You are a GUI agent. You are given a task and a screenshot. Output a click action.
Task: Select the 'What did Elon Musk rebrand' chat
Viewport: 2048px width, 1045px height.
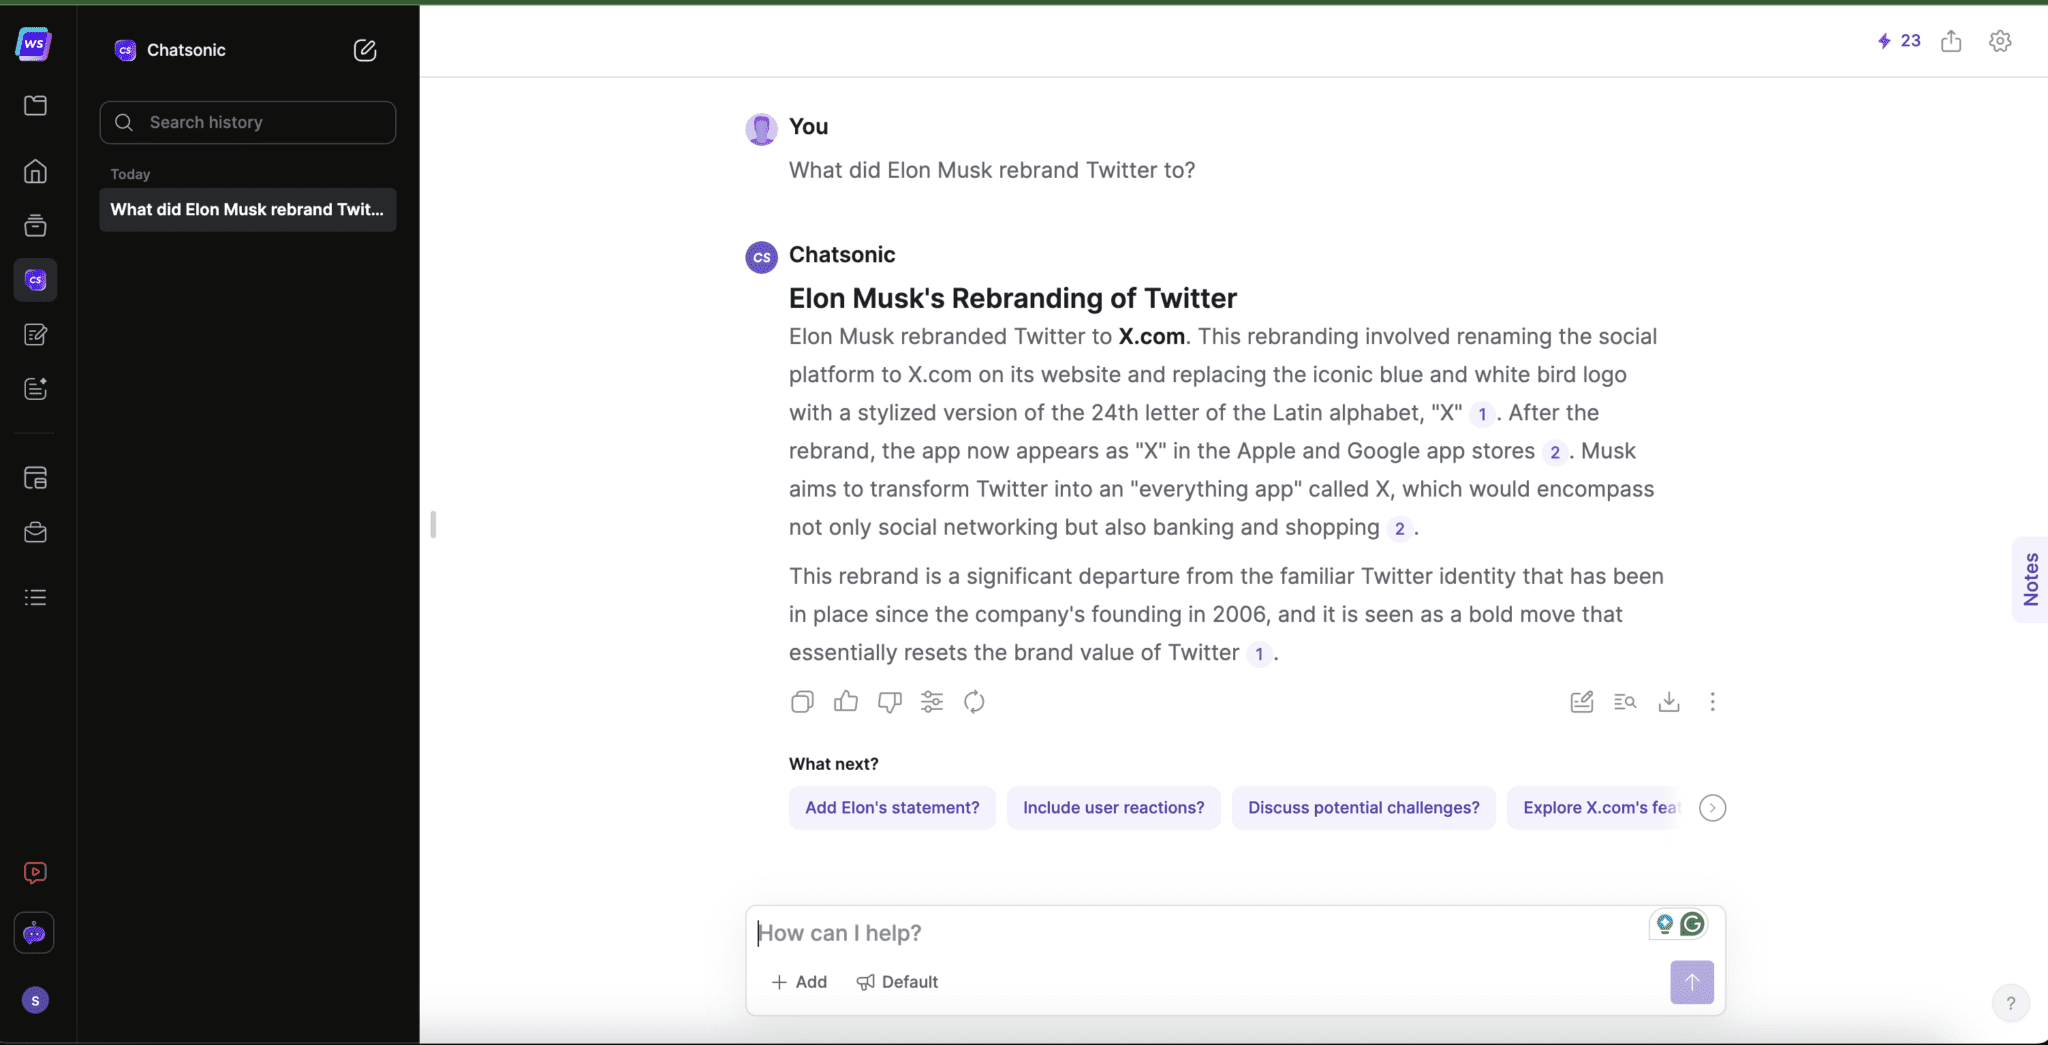[247, 209]
